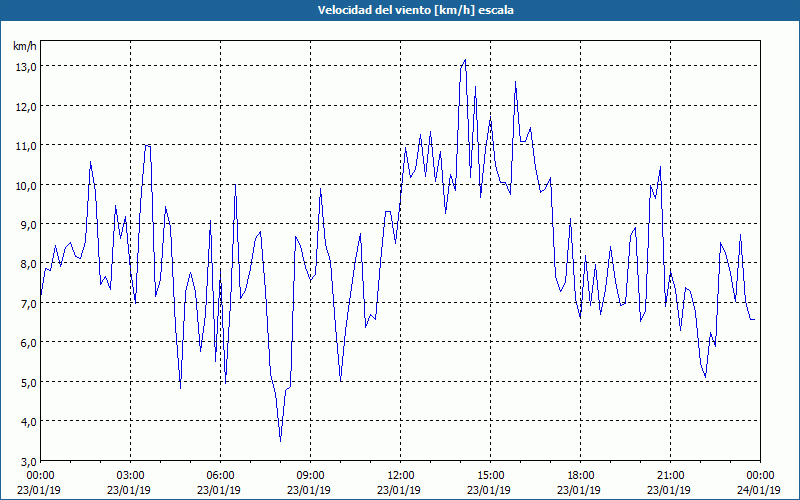
Task: Click the 4,0 axis value
Action: point(27,421)
